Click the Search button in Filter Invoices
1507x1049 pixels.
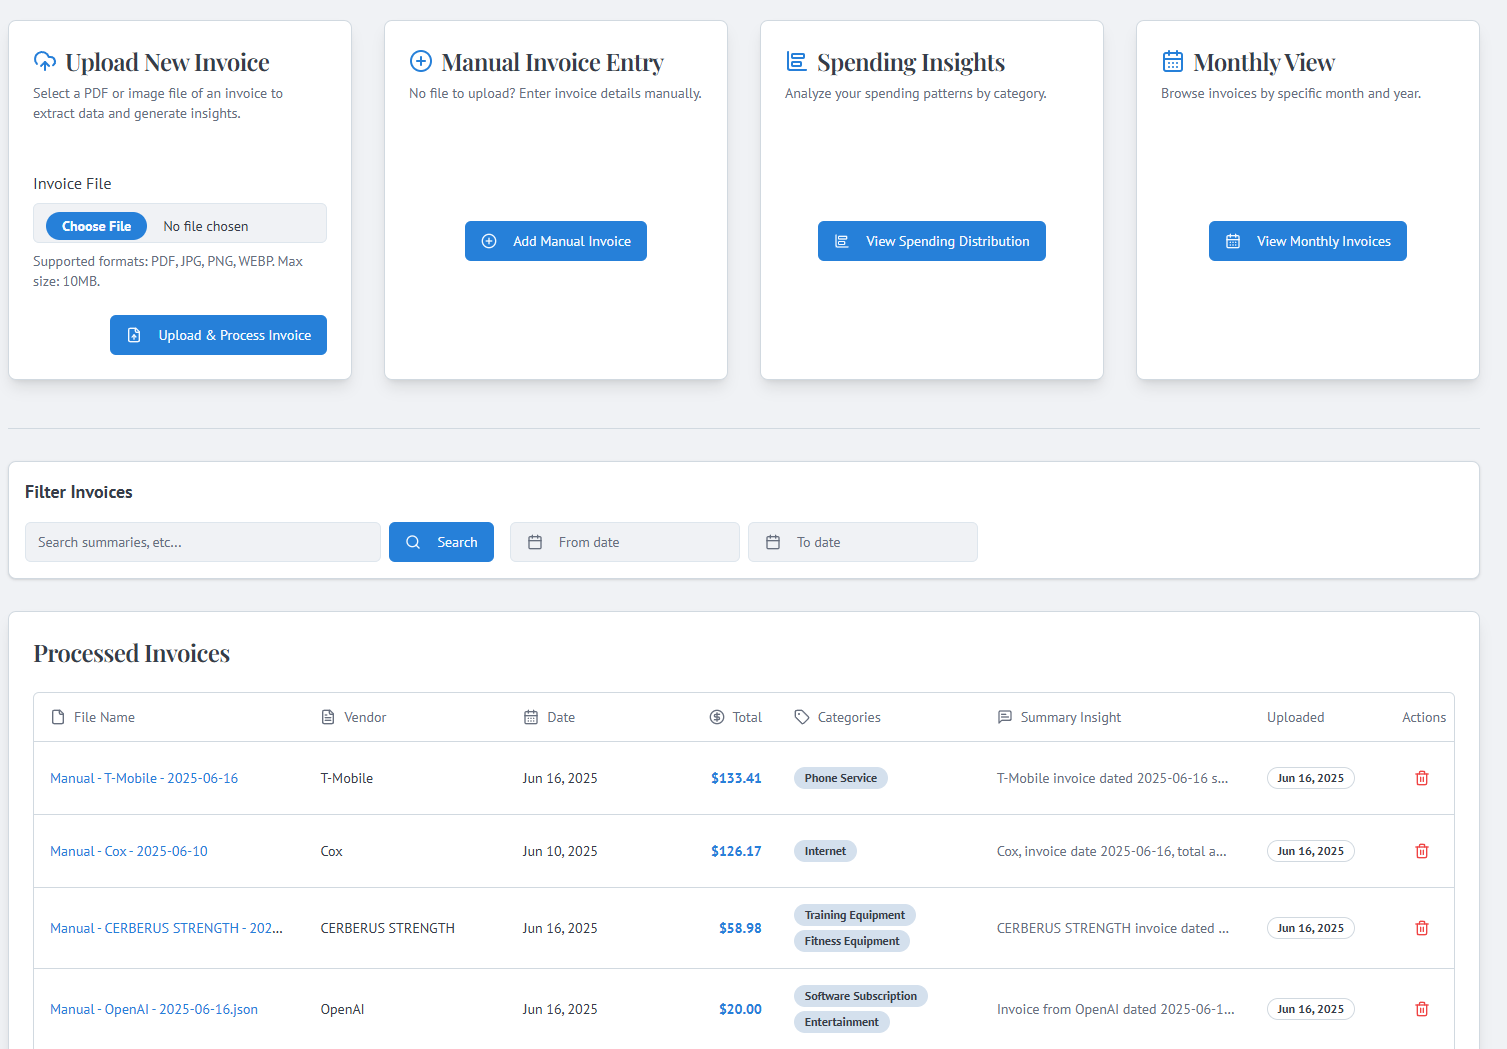point(441,542)
